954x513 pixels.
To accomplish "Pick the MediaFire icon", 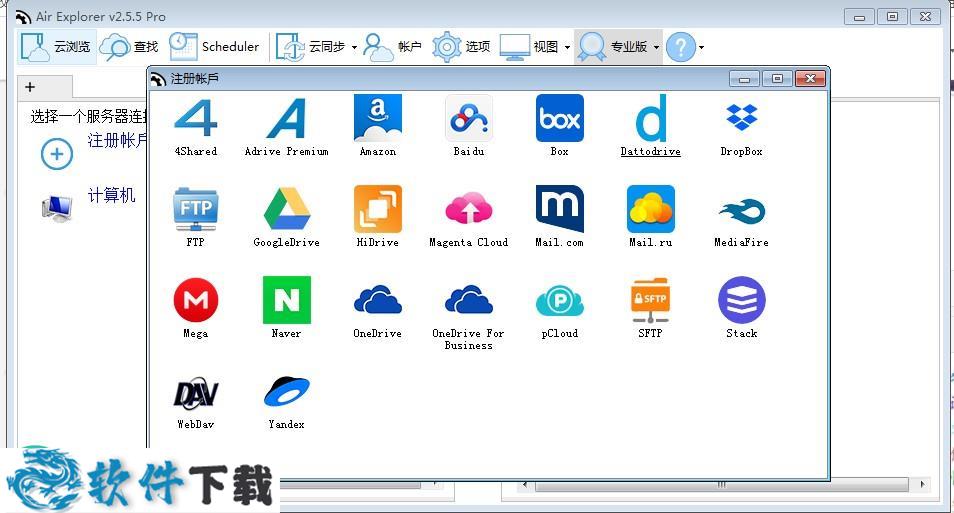I will click(742, 211).
